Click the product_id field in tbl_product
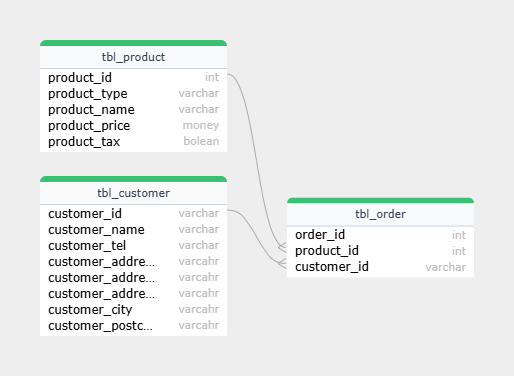Image resolution: width=514 pixels, height=376 pixels. [x=133, y=77]
